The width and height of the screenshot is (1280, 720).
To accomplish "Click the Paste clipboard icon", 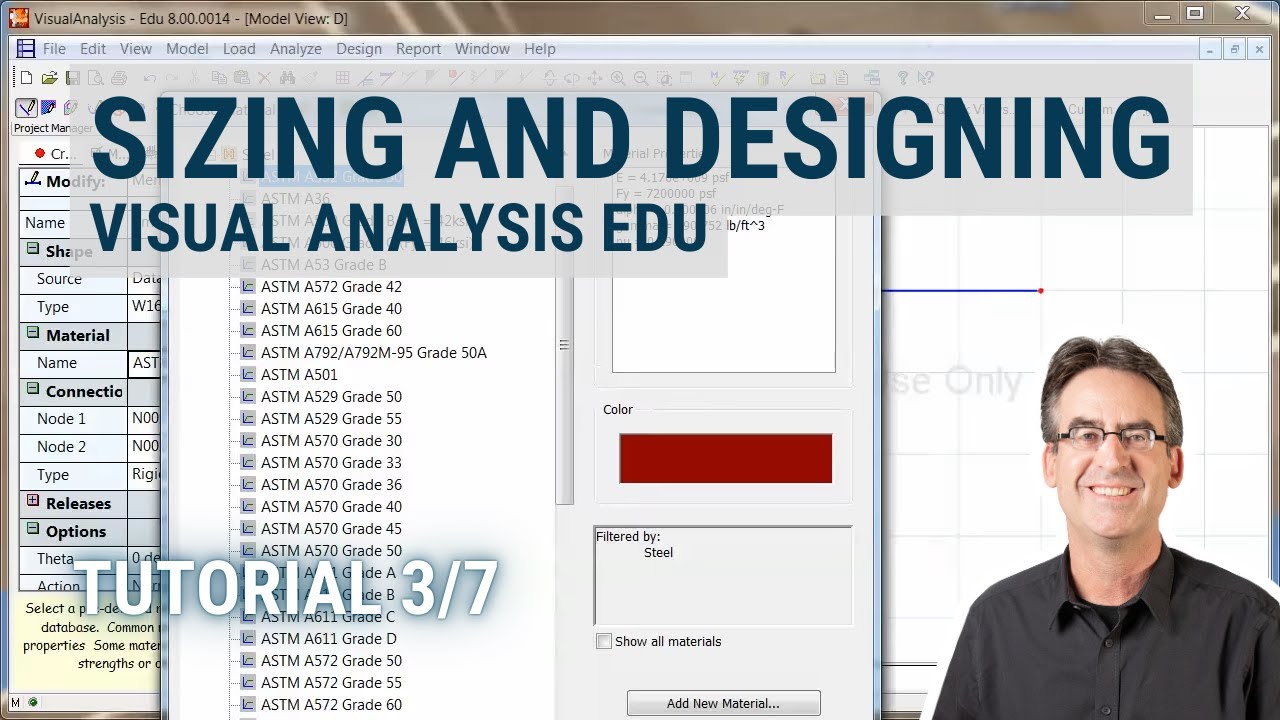I will point(242,78).
